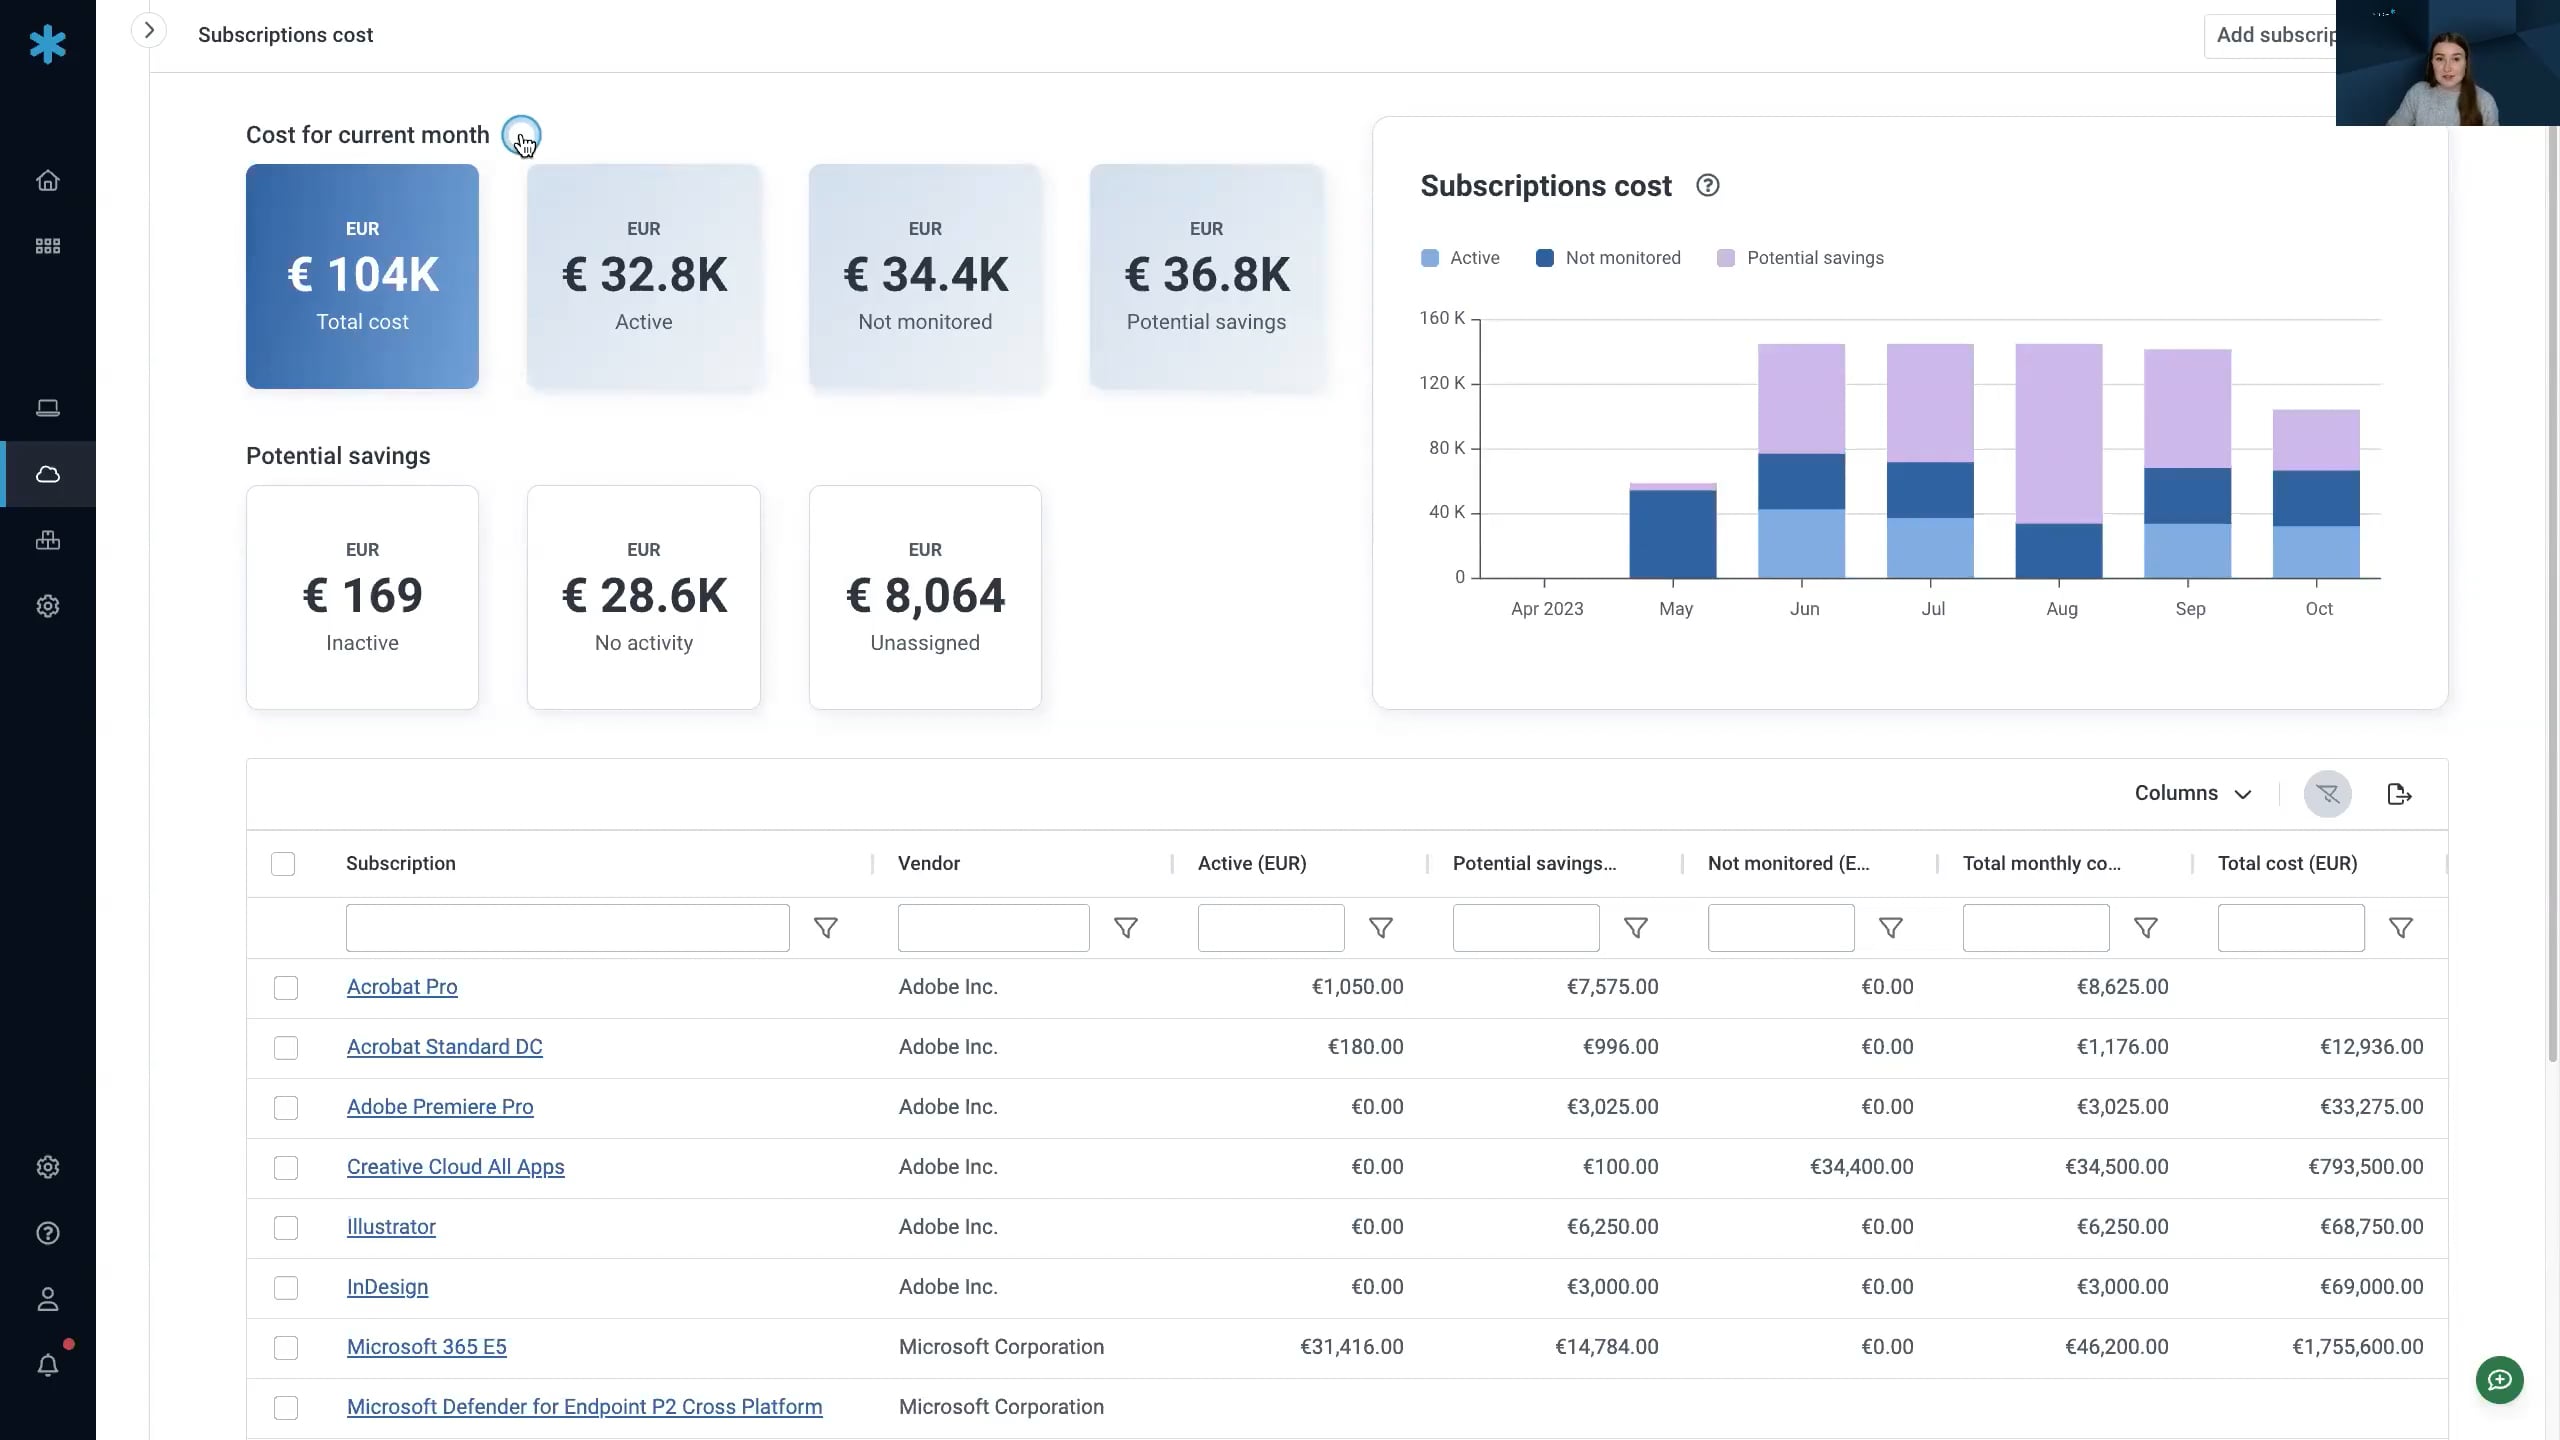This screenshot has width=2560, height=1440.
Task: Expand the Columns dropdown
Action: (x=2192, y=793)
